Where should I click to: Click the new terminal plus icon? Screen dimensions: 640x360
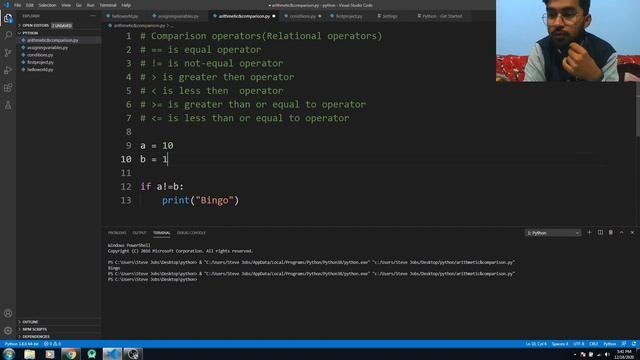(x=589, y=233)
